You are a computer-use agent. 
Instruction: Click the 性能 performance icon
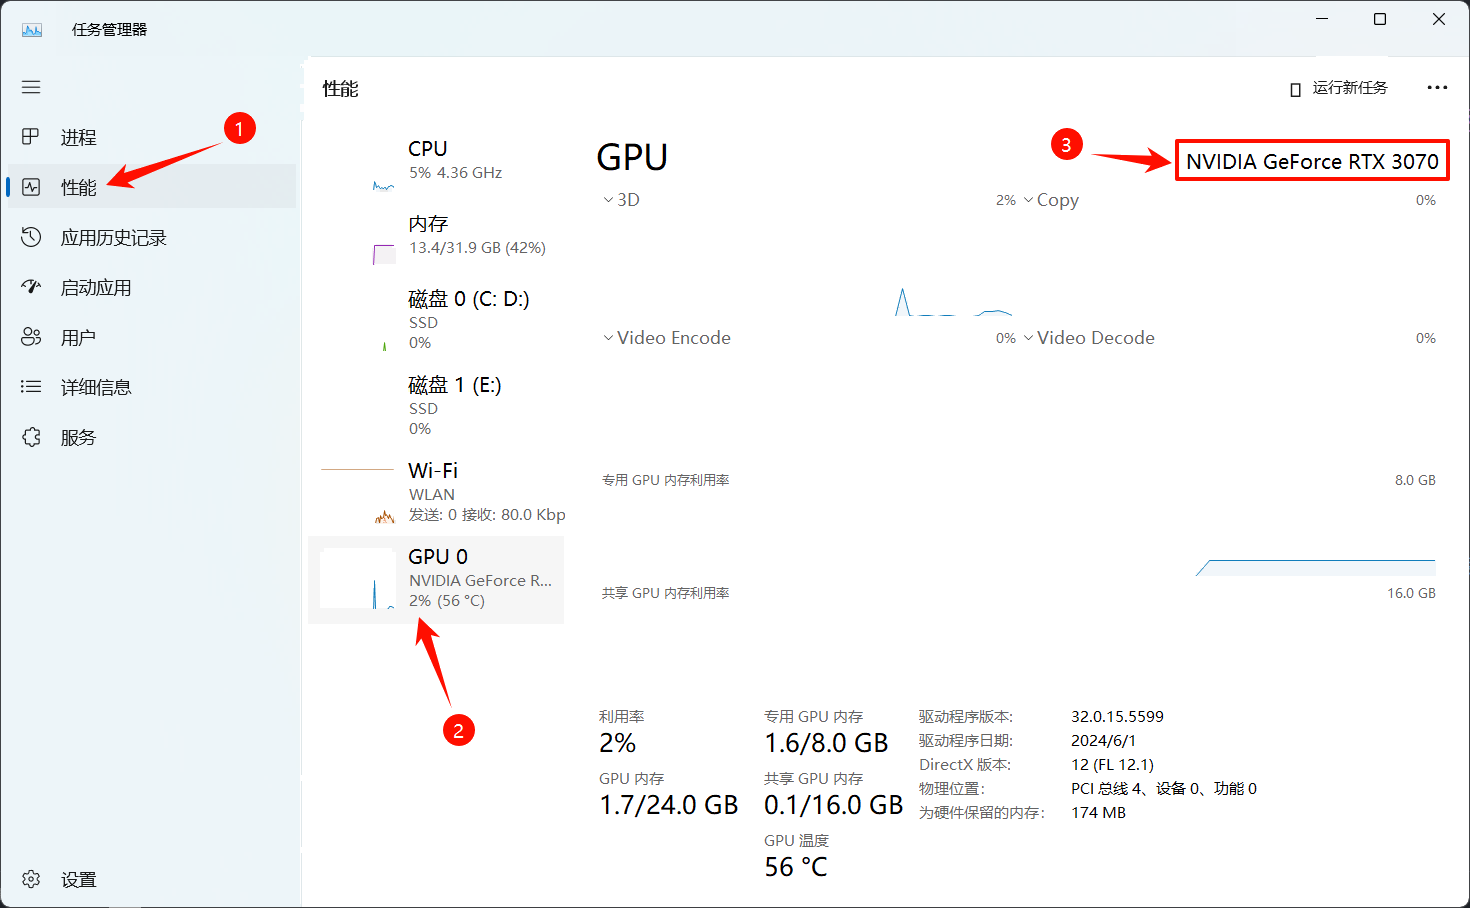31,187
